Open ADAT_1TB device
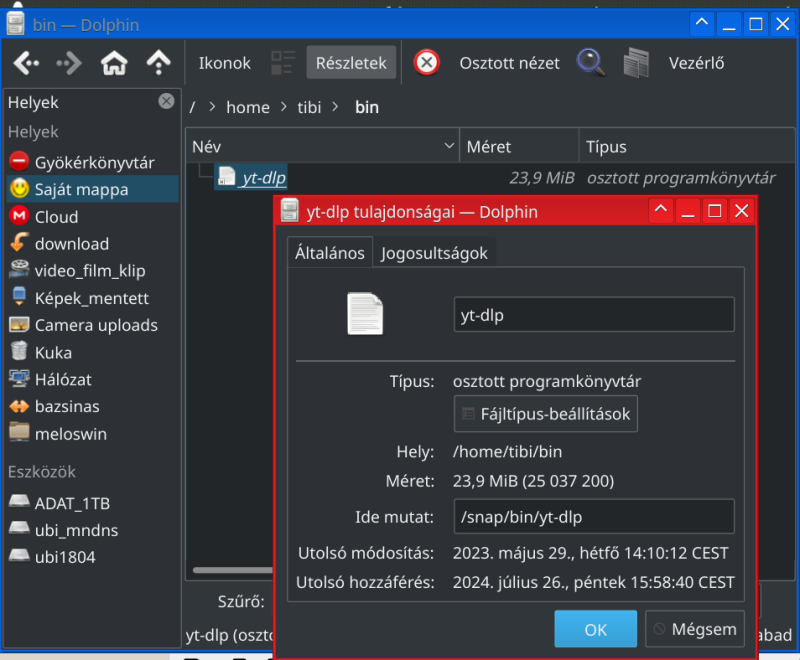The height and width of the screenshot is (660, 800). (93, 503)
